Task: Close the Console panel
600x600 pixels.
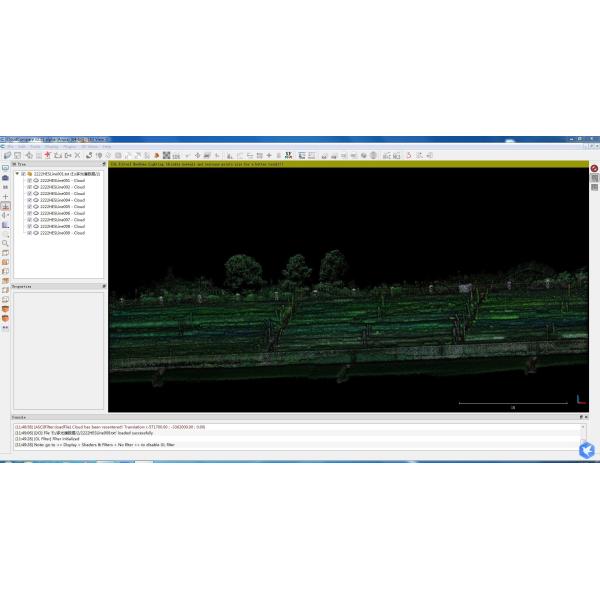Action: pyautogui.click(x=586, y=417)
